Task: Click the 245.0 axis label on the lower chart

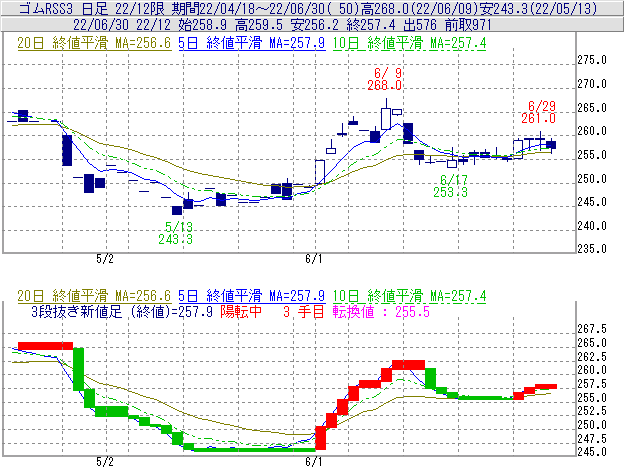Action: pos(592,452)
